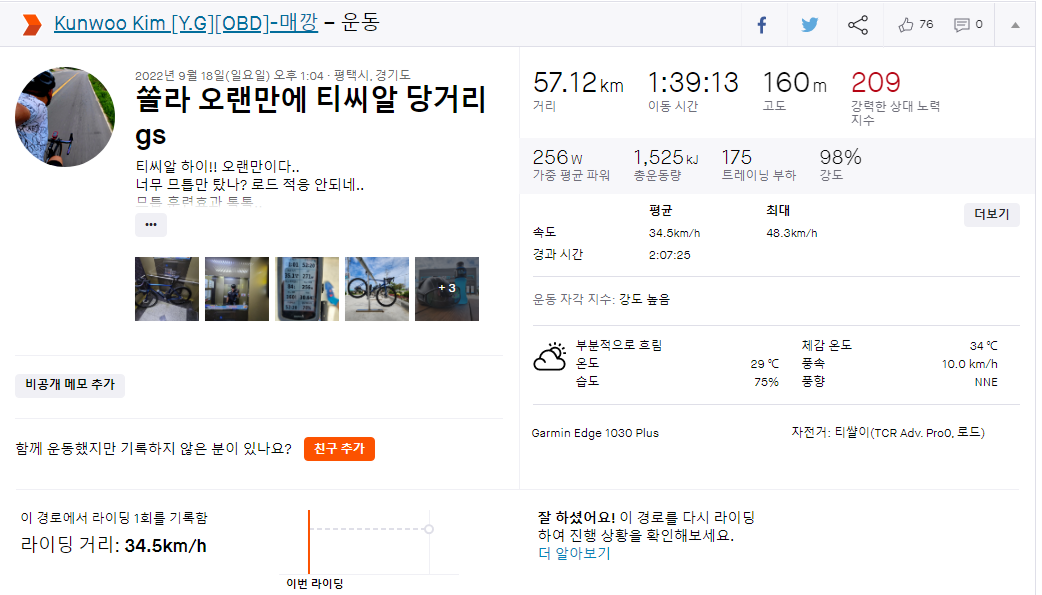Click the 1:39:13 moving time value
This screenshot has width=1042, height=595.
point(693,83)
